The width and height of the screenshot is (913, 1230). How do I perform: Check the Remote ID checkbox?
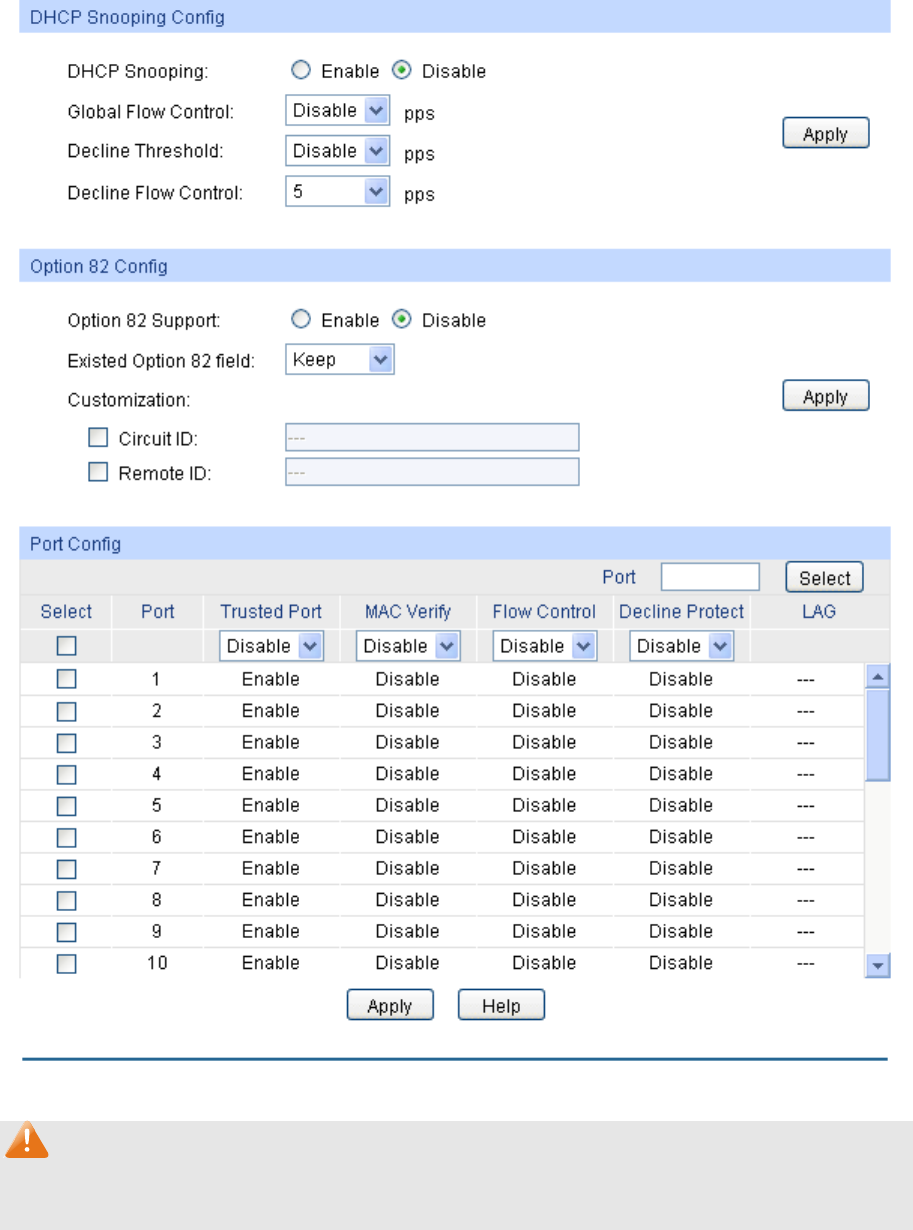click(x=98, y=473)
